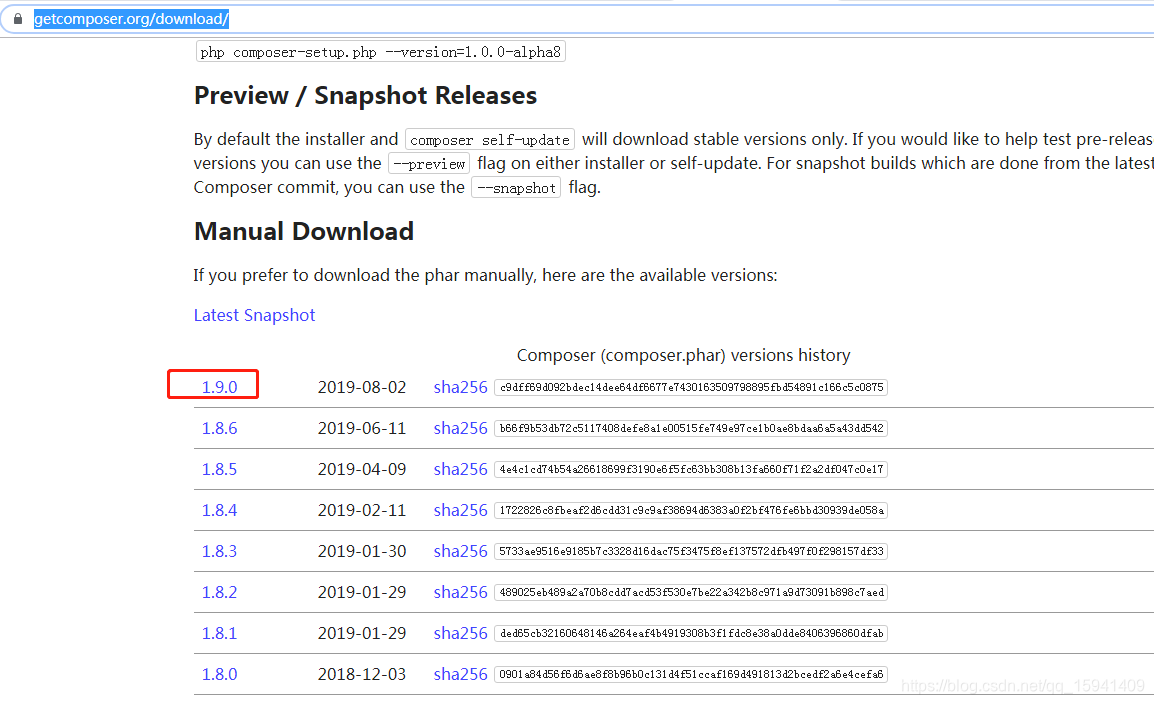The width and height of the screenshot is (1154, 704).
Task: Click the date 2019-02-11
Action: click(361, 511)
